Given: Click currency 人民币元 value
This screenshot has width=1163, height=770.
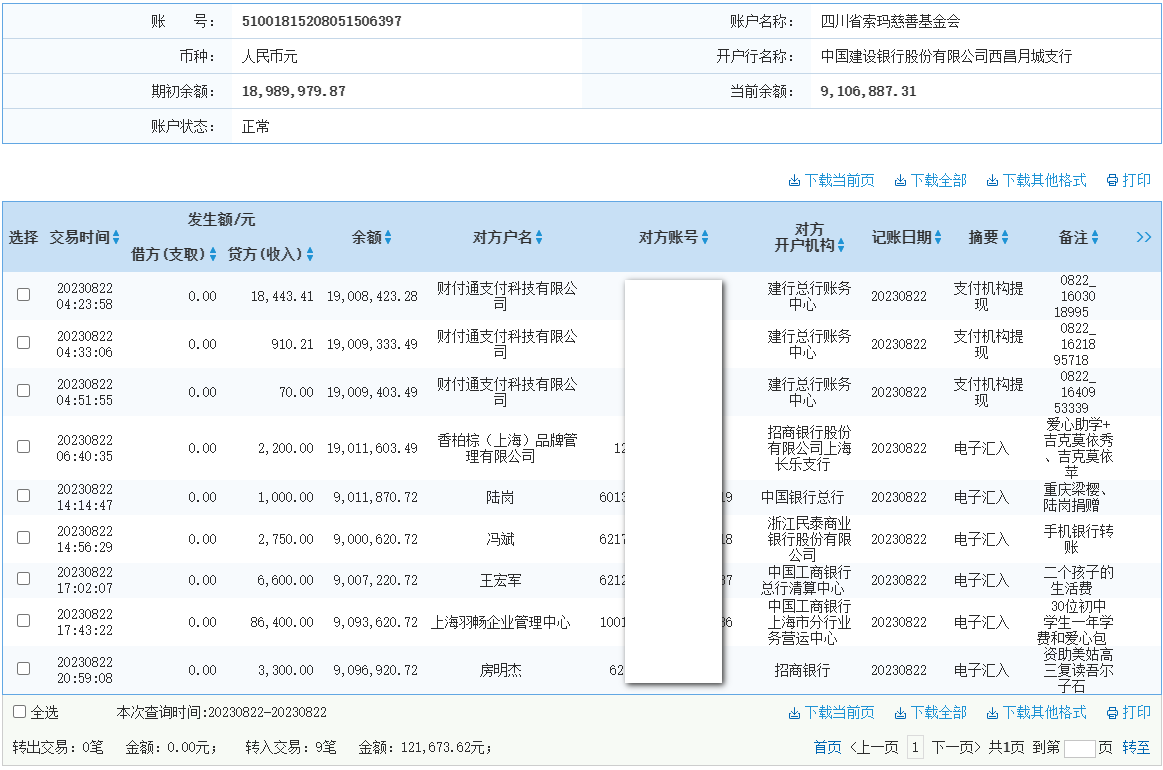Looking at the screenshot, I should tap(269, 56).
